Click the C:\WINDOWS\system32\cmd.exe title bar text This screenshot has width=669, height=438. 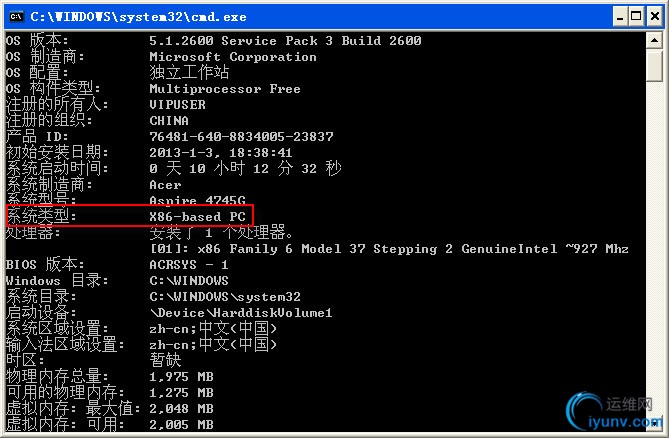coord(138,17)
